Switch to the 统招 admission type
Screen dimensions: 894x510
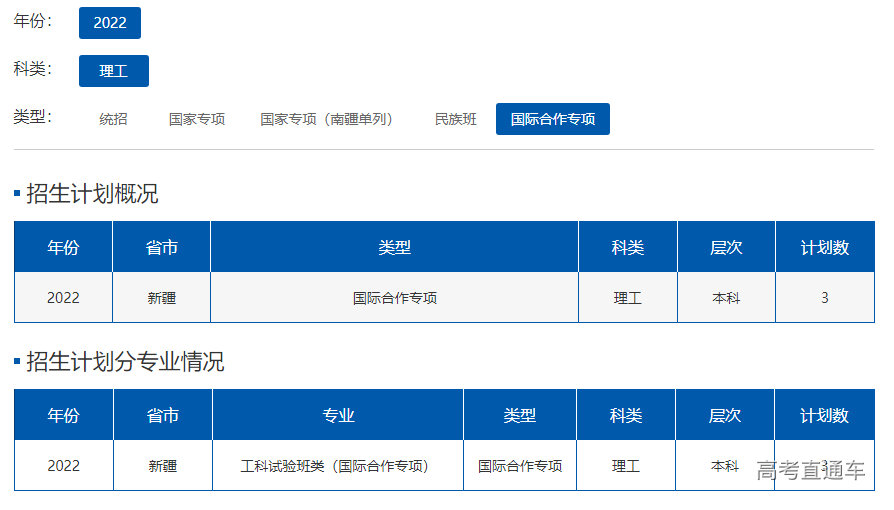coord(113,119)
